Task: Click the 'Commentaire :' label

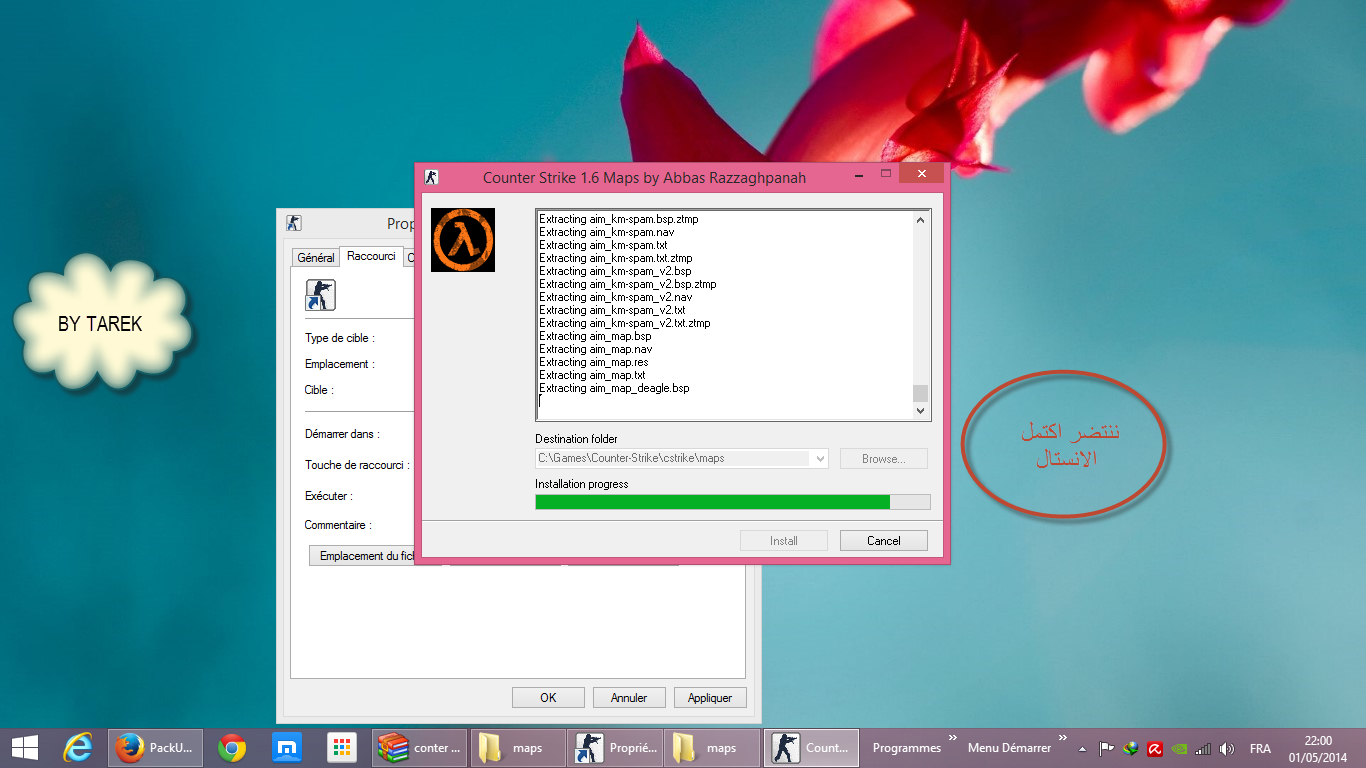Action: pos(338,525)
